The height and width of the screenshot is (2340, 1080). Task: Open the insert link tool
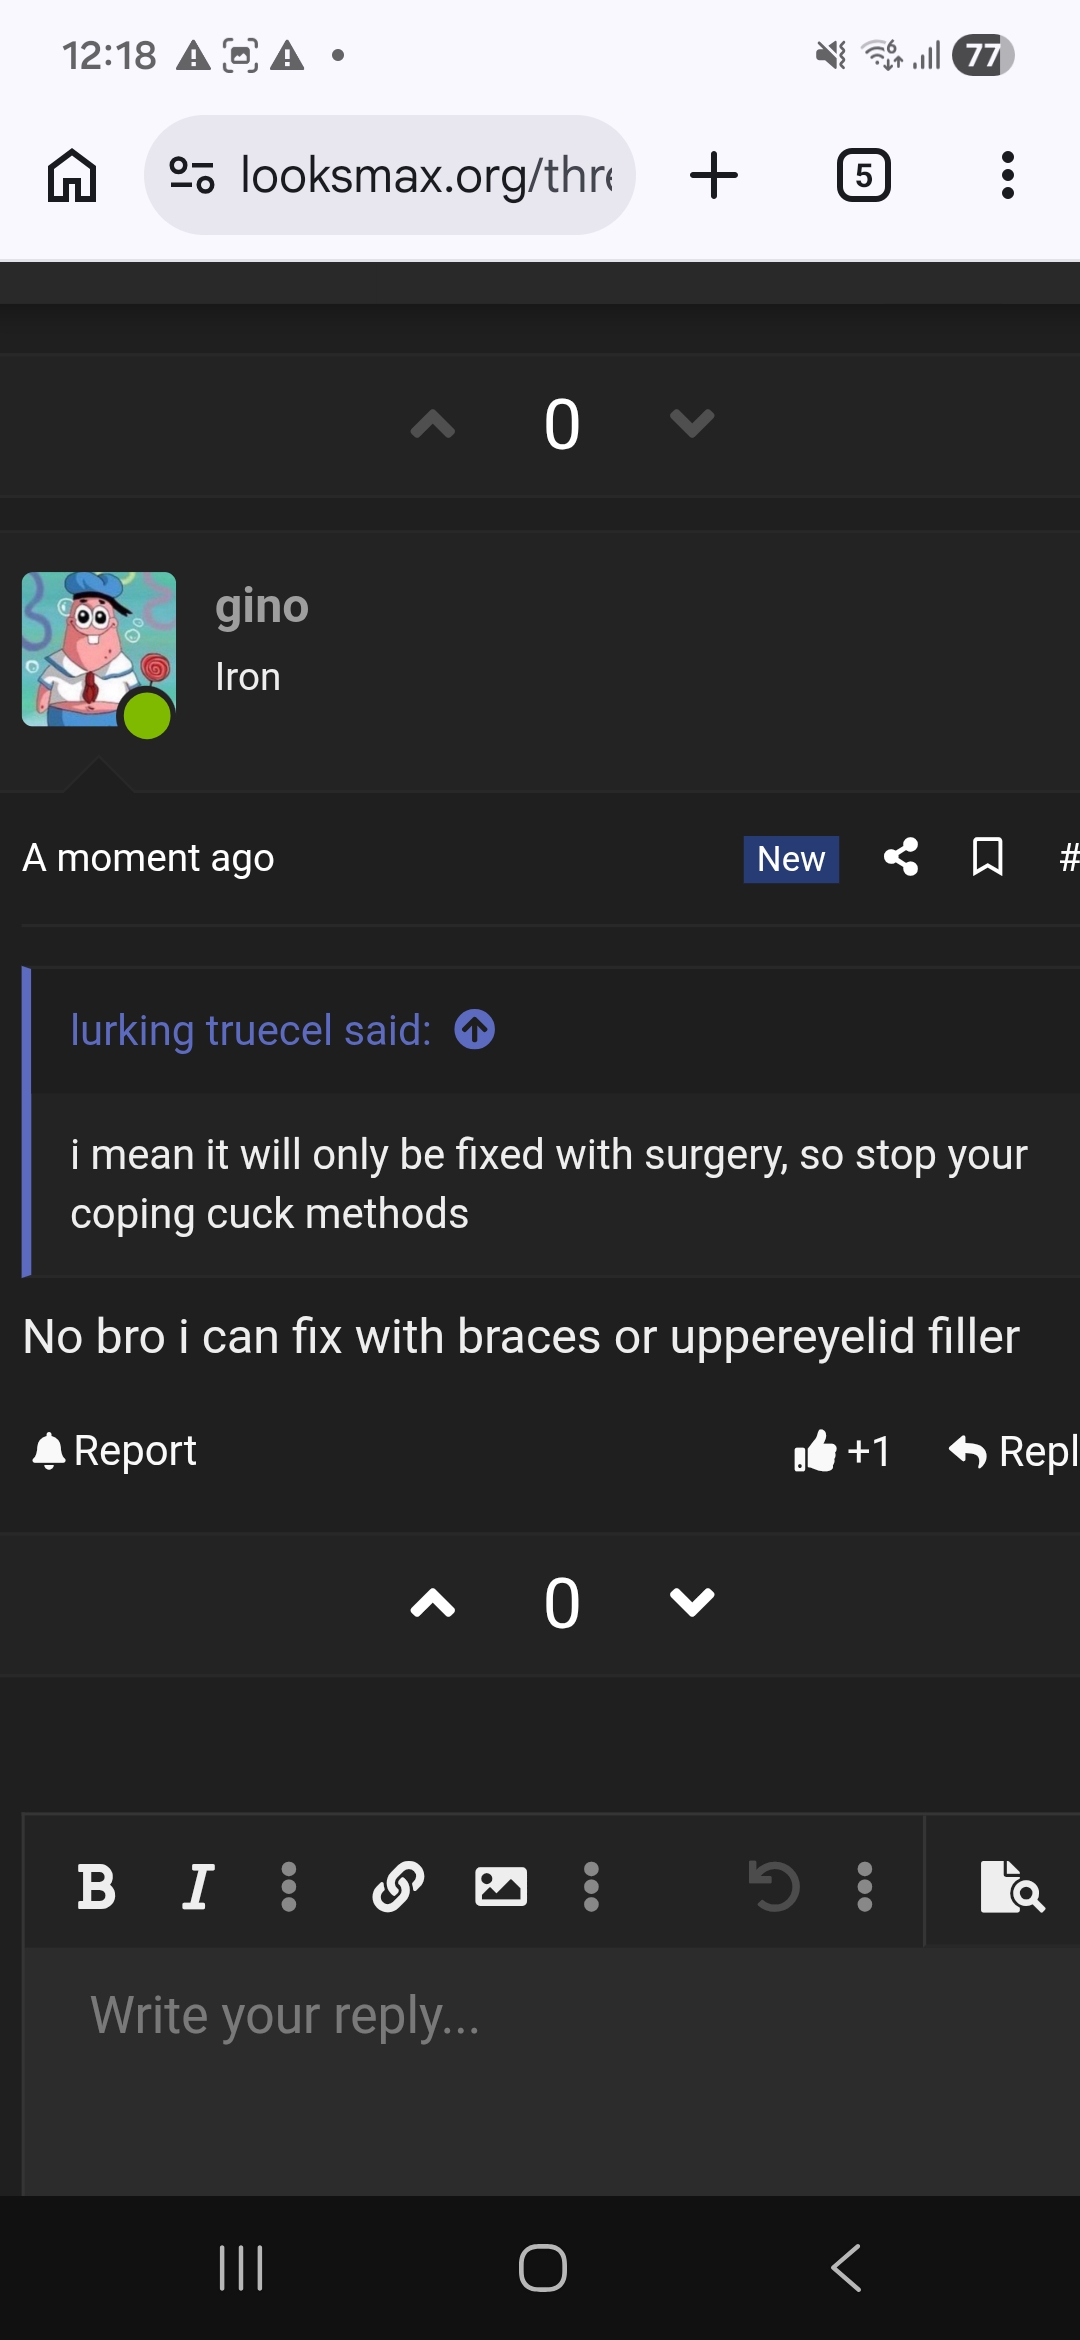click(x=397, y=1886)
